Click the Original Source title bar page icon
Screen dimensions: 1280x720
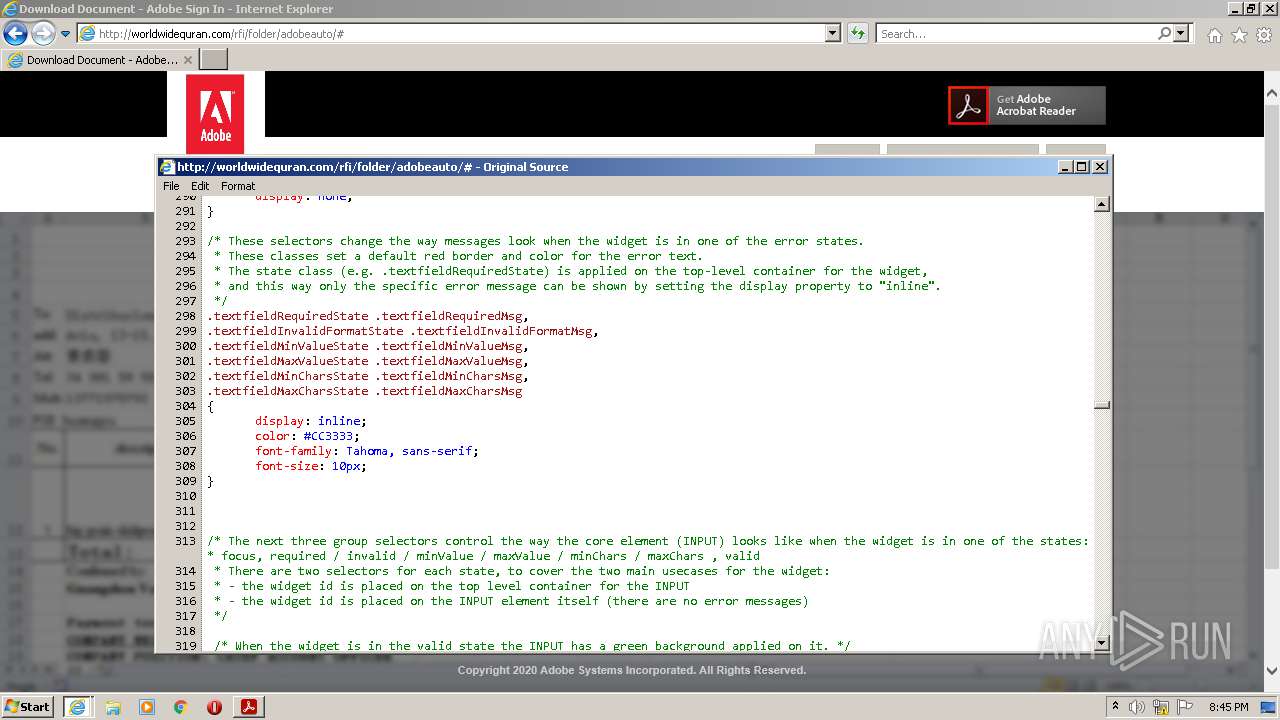(168, 167)
